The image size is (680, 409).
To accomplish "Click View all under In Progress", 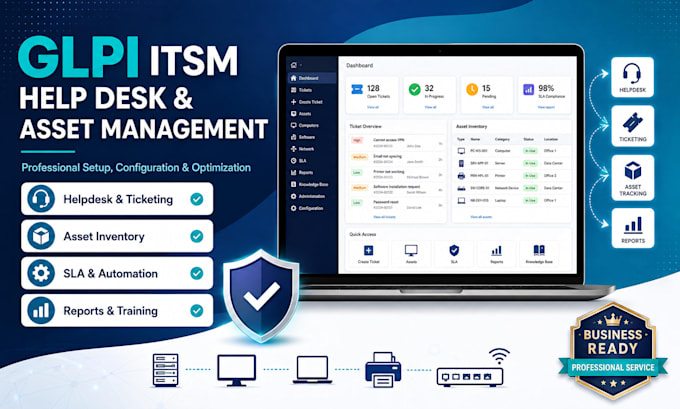I will point(430,107).
